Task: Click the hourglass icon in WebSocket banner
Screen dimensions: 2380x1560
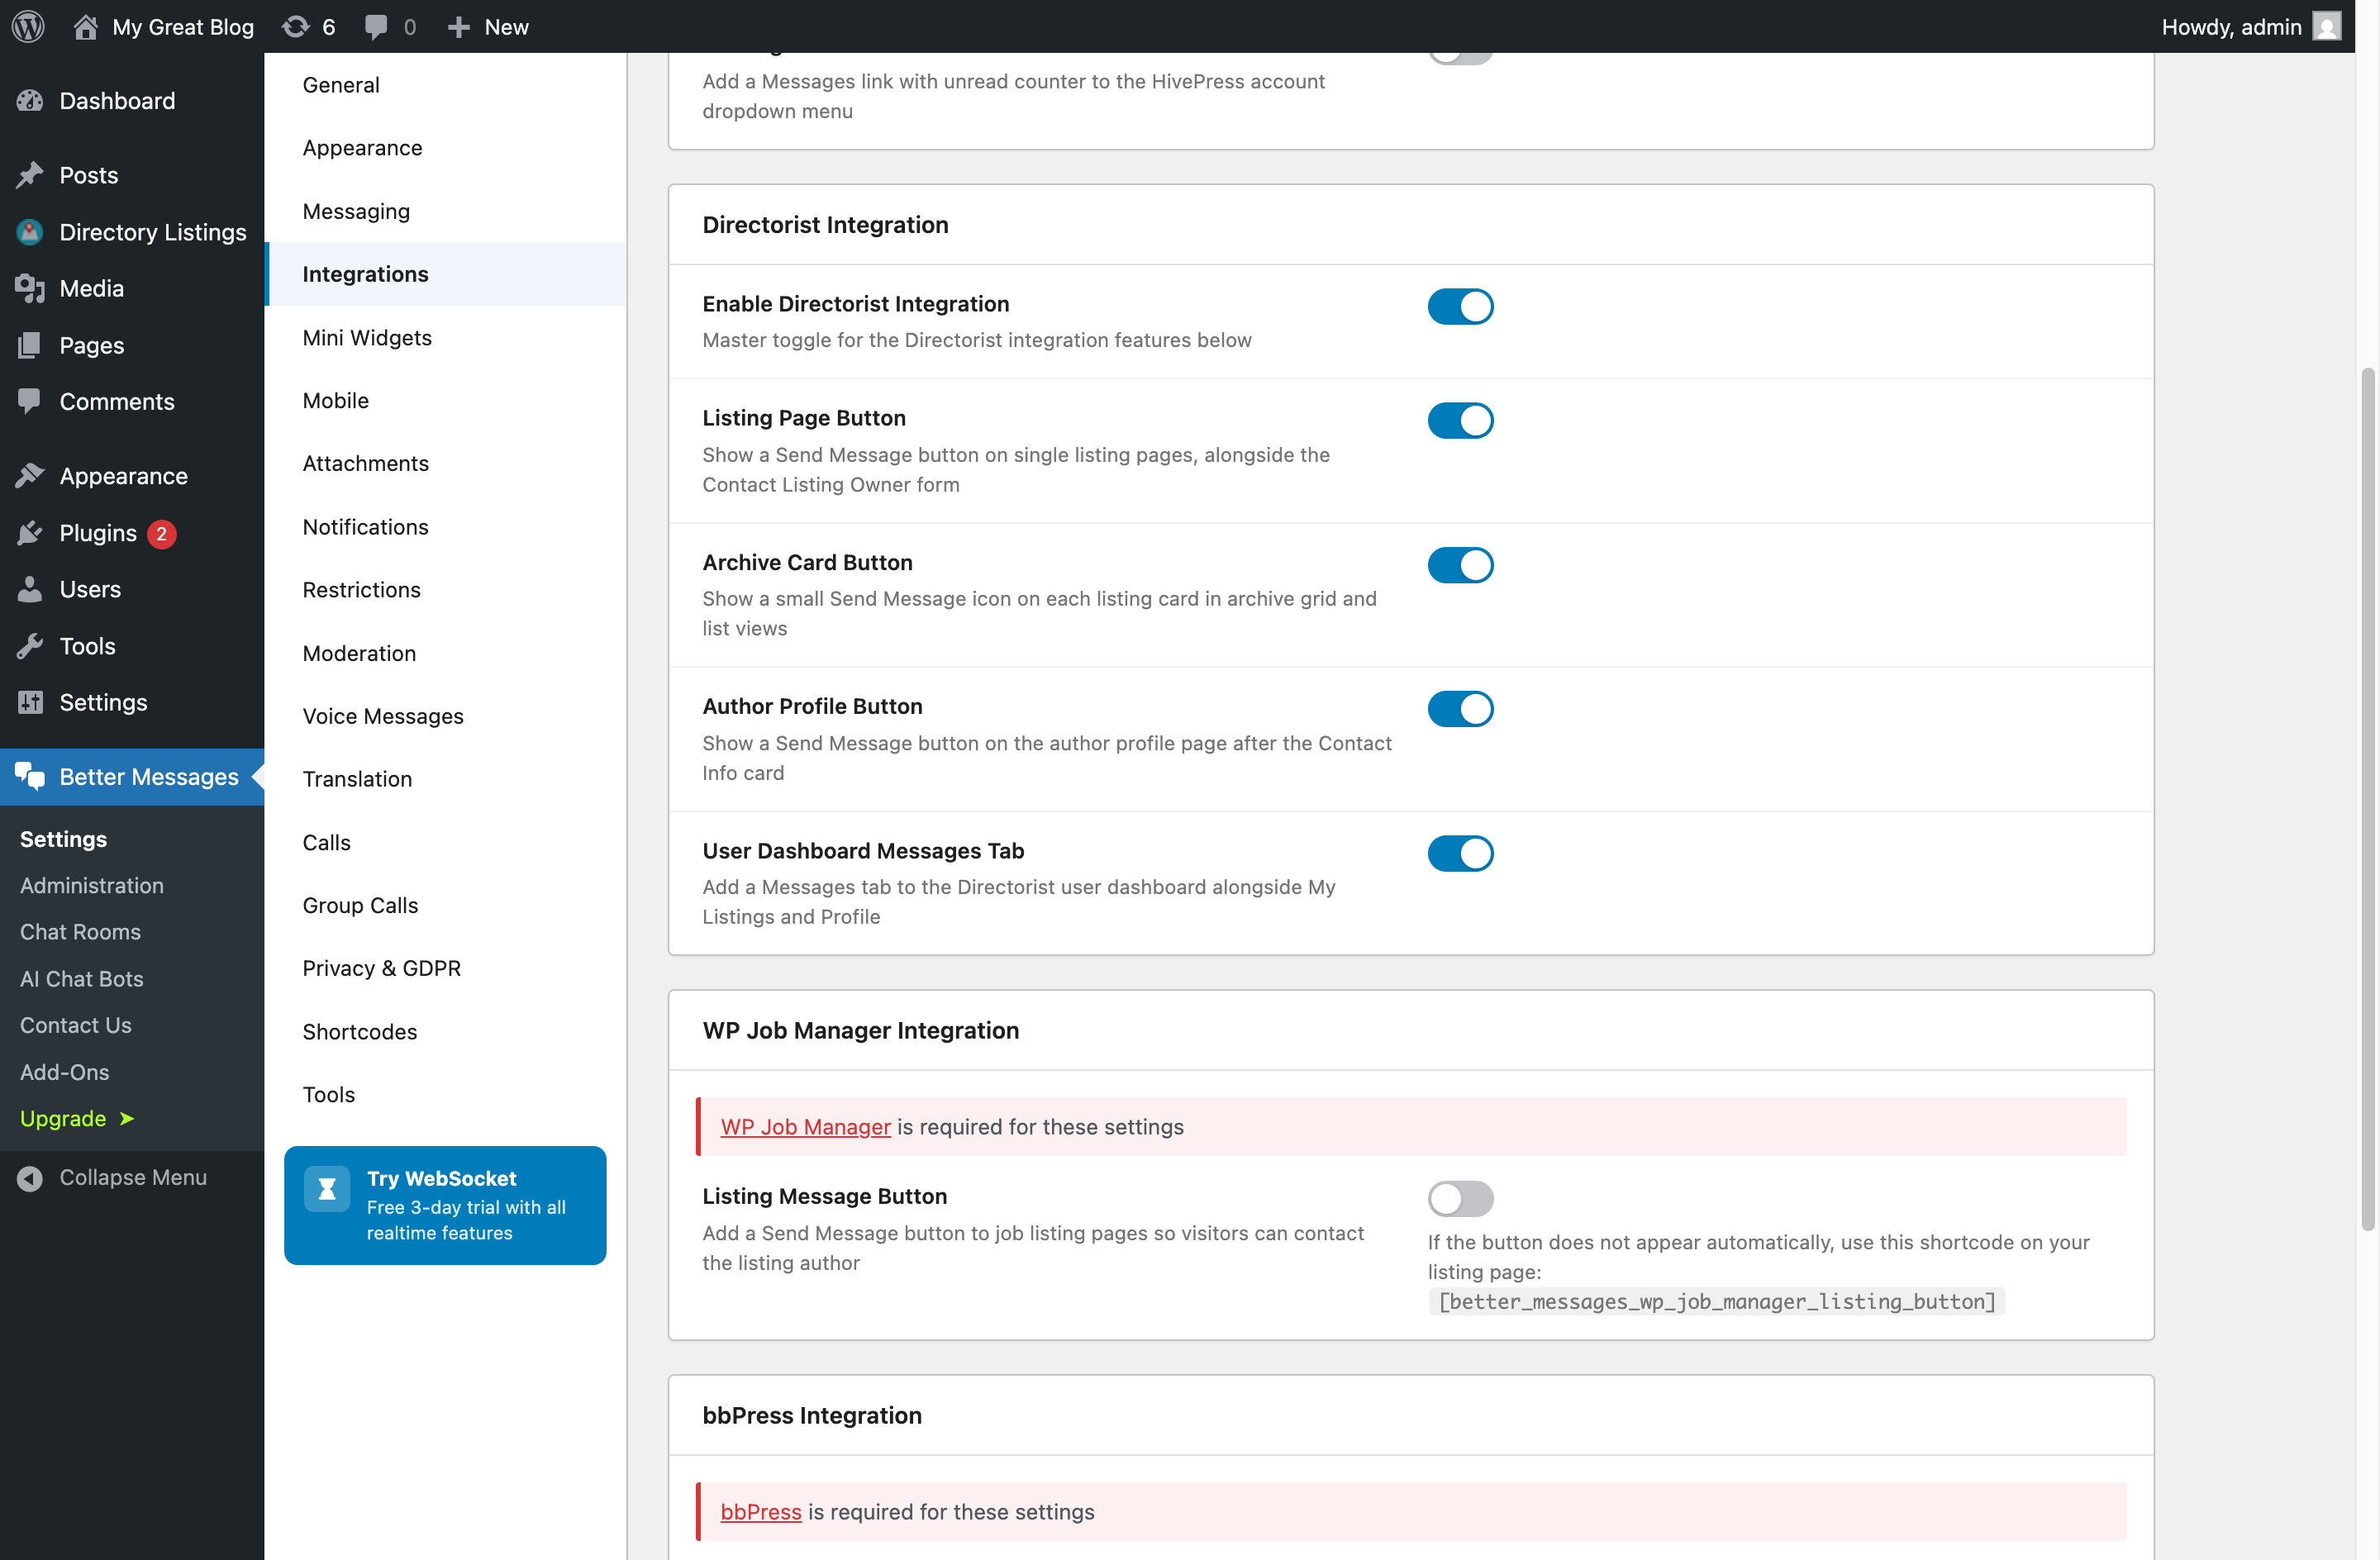Action: 327,1189
